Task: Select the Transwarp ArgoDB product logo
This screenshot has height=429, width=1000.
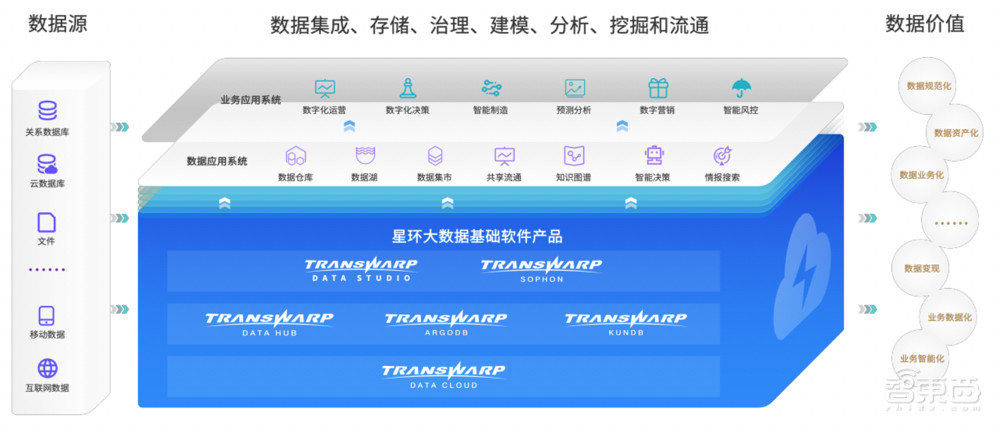Action: pos(445,323)
